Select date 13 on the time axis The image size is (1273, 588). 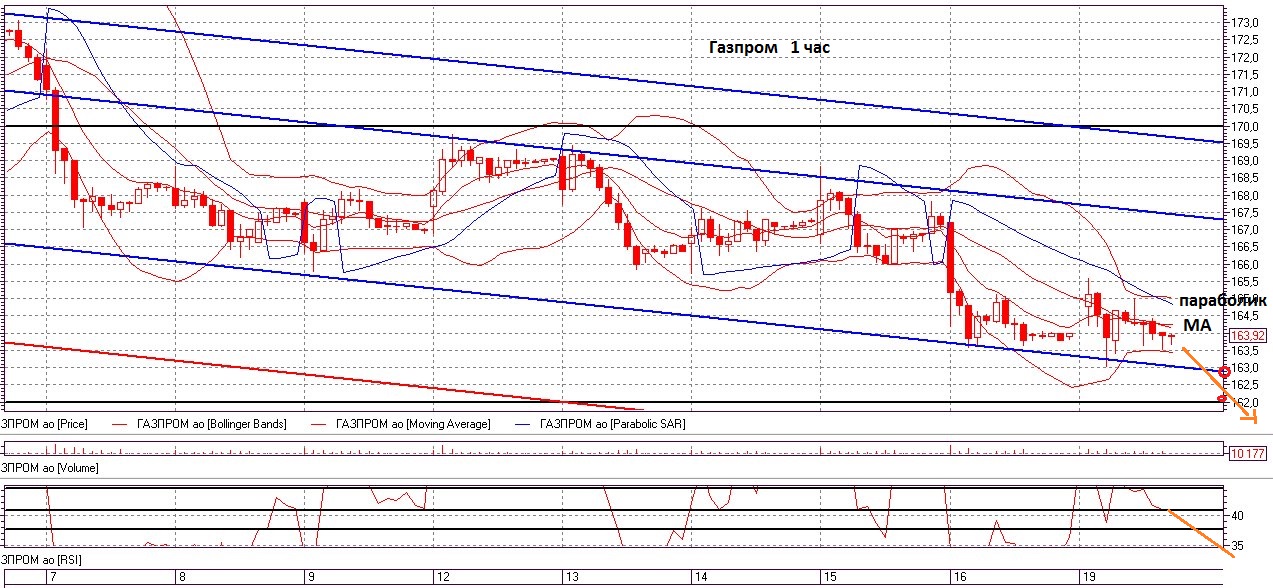coord(572,578)
